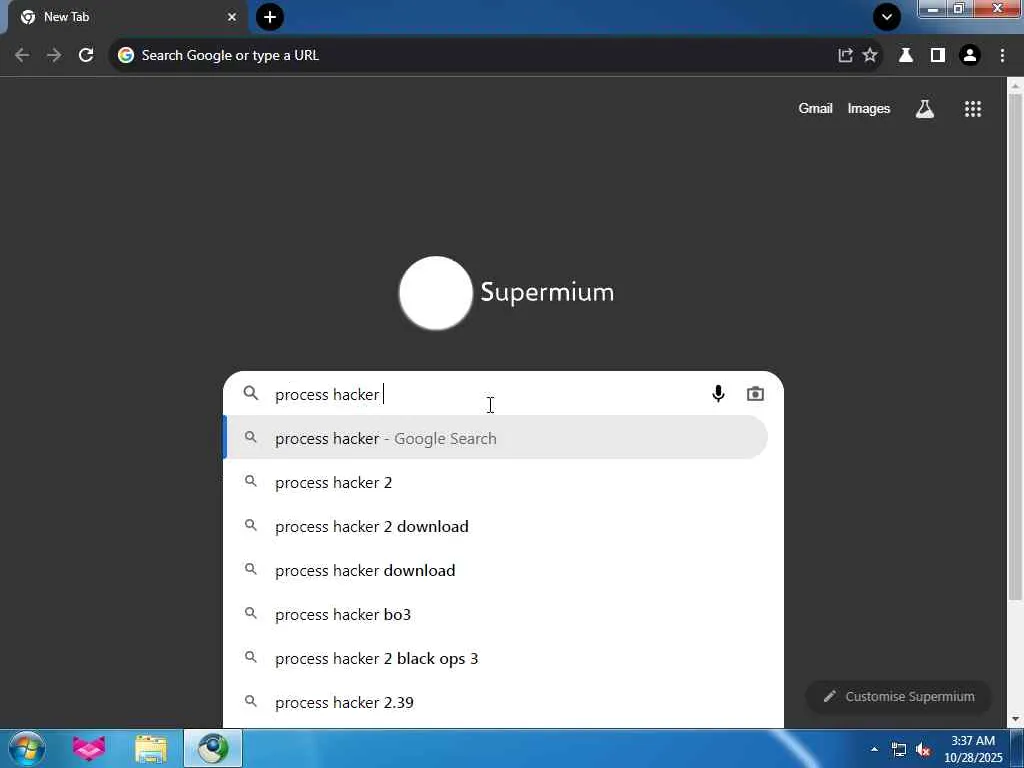The height and width of the screenshot is (768, 1024).
Task: Click the muted volume tray icon
Action: point(923,750)
